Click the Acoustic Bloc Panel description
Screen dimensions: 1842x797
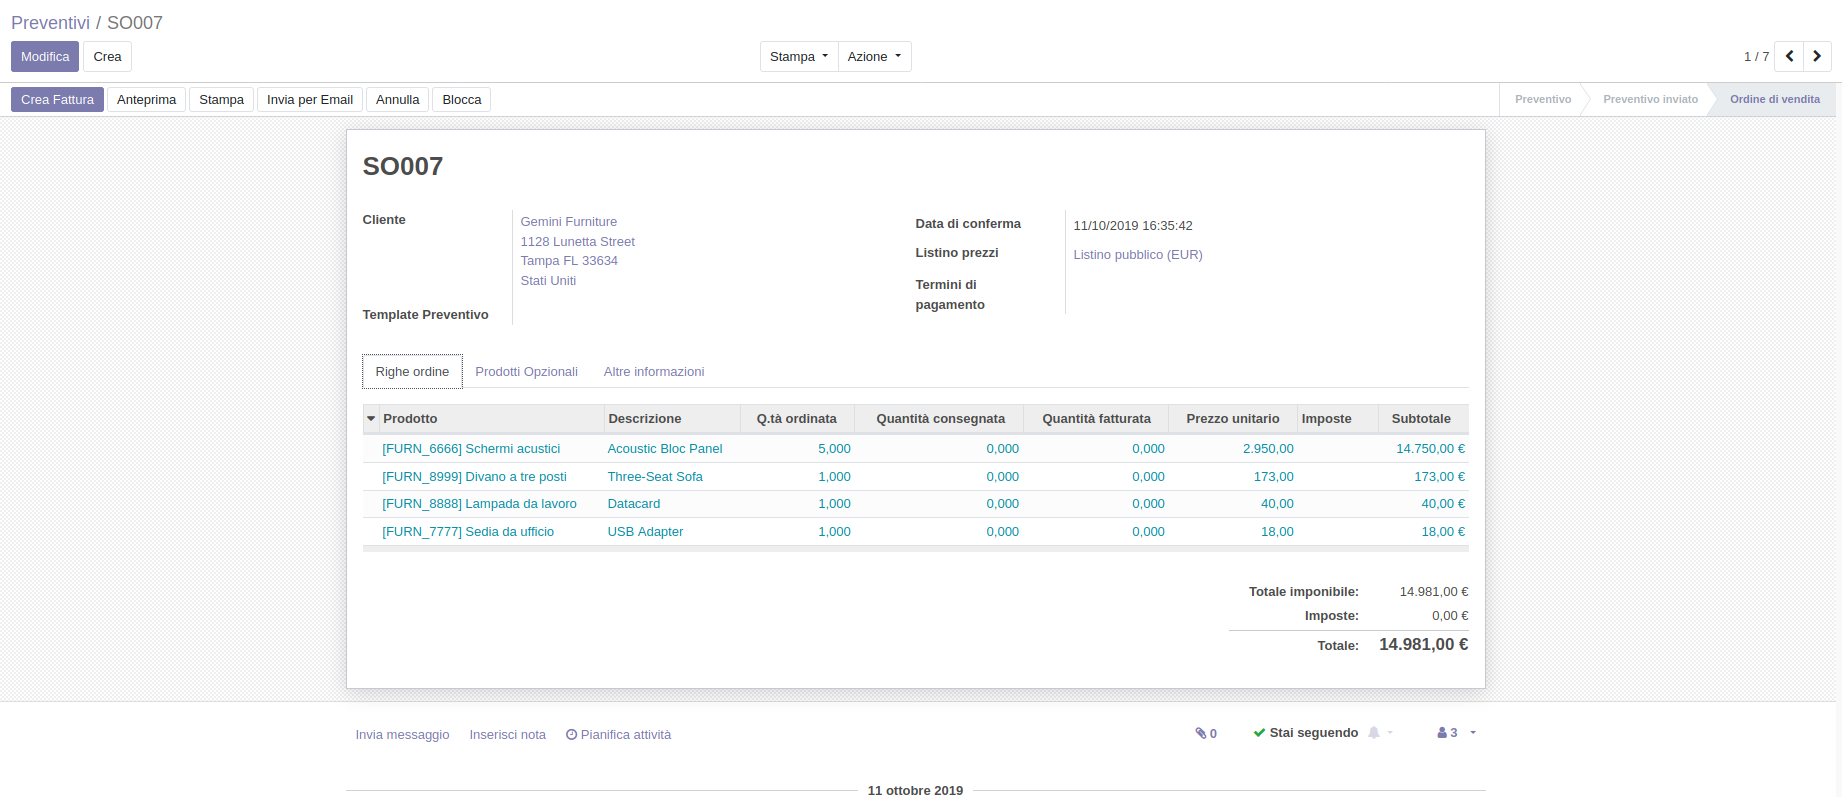[x=664, y=449]
